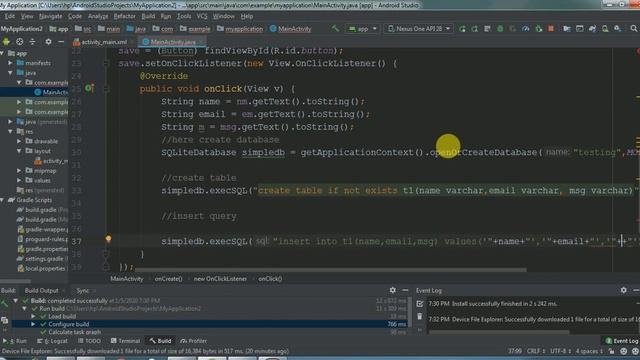Click the Profile app gauge icon
Viewport: 640px width, 360px height.
click(526, 29)
